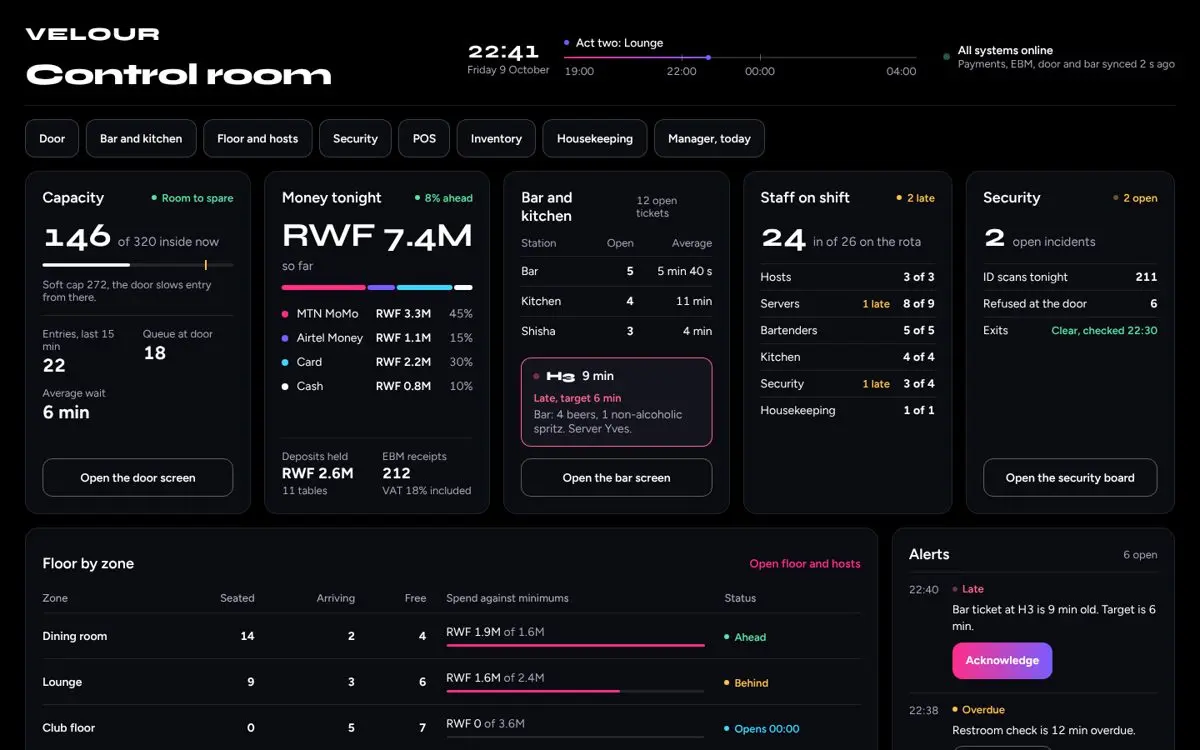1200x750 pixels.
Task: Click the 22:41 clock display
Action: pyautogui.click(x=503, y=51)
